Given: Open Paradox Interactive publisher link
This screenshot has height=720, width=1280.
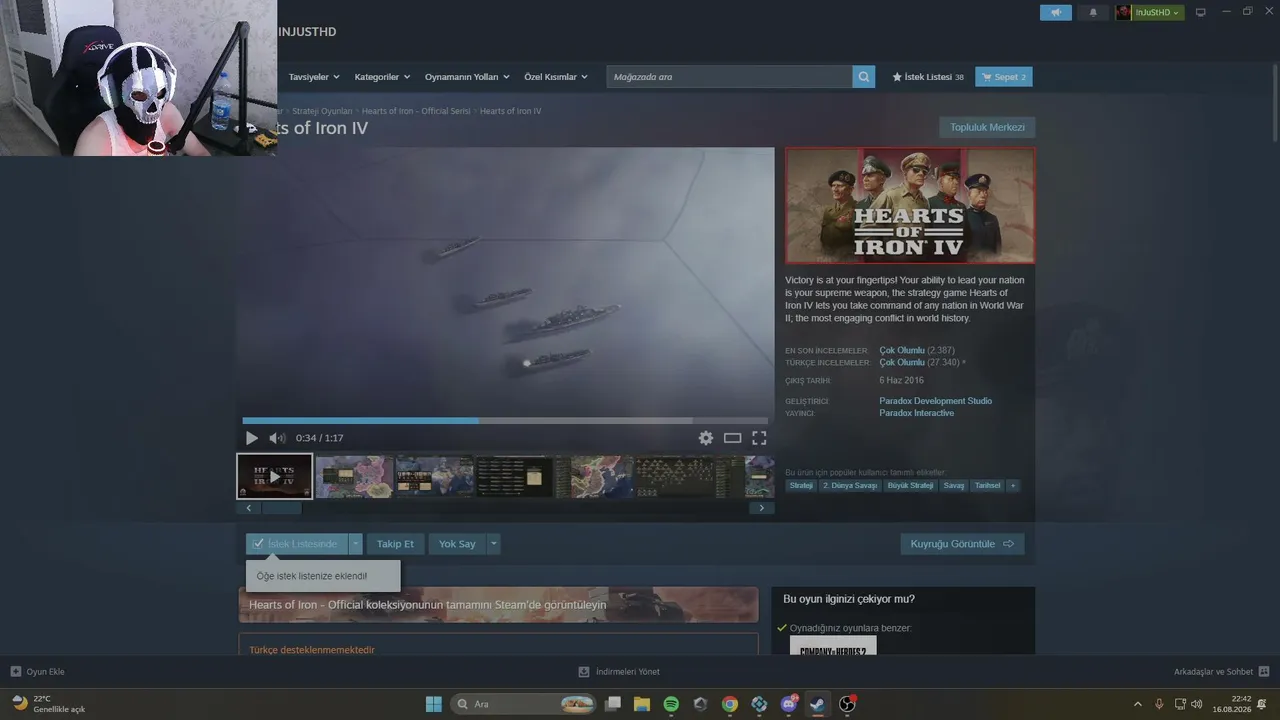Looking at the screenshot, I should coord(917,413).
